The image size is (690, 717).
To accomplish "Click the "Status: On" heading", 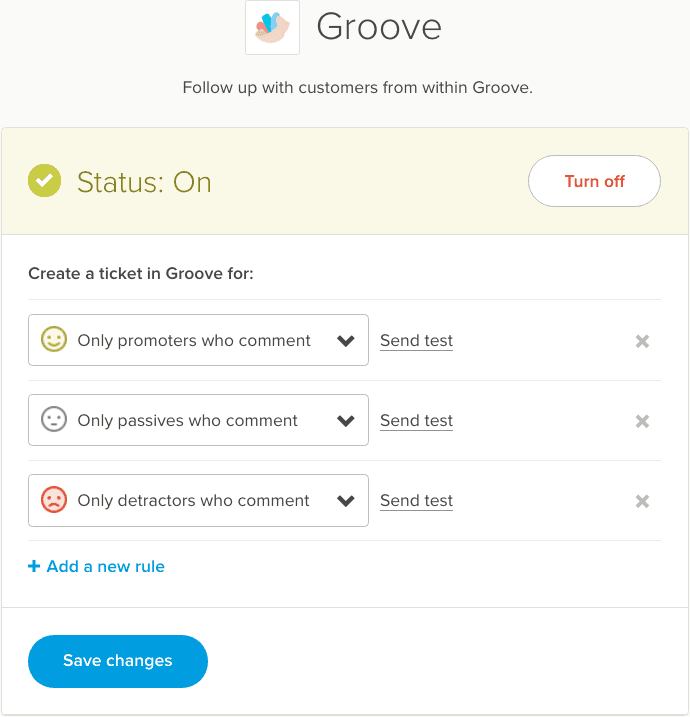I will tap(144, 182).
